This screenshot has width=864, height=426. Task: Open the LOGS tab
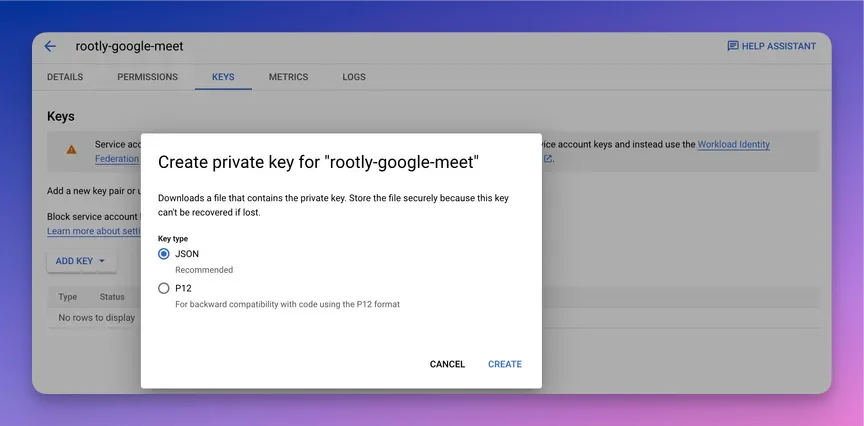(x=354, y=77)
